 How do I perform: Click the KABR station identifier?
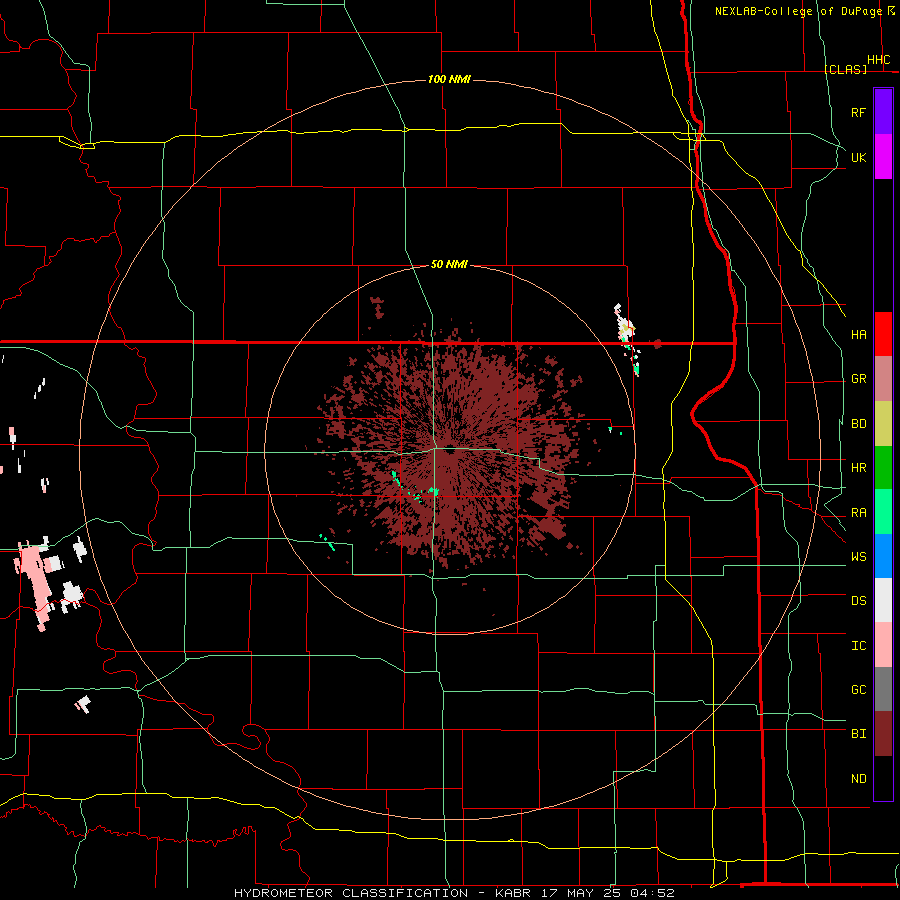pos(513,893)
